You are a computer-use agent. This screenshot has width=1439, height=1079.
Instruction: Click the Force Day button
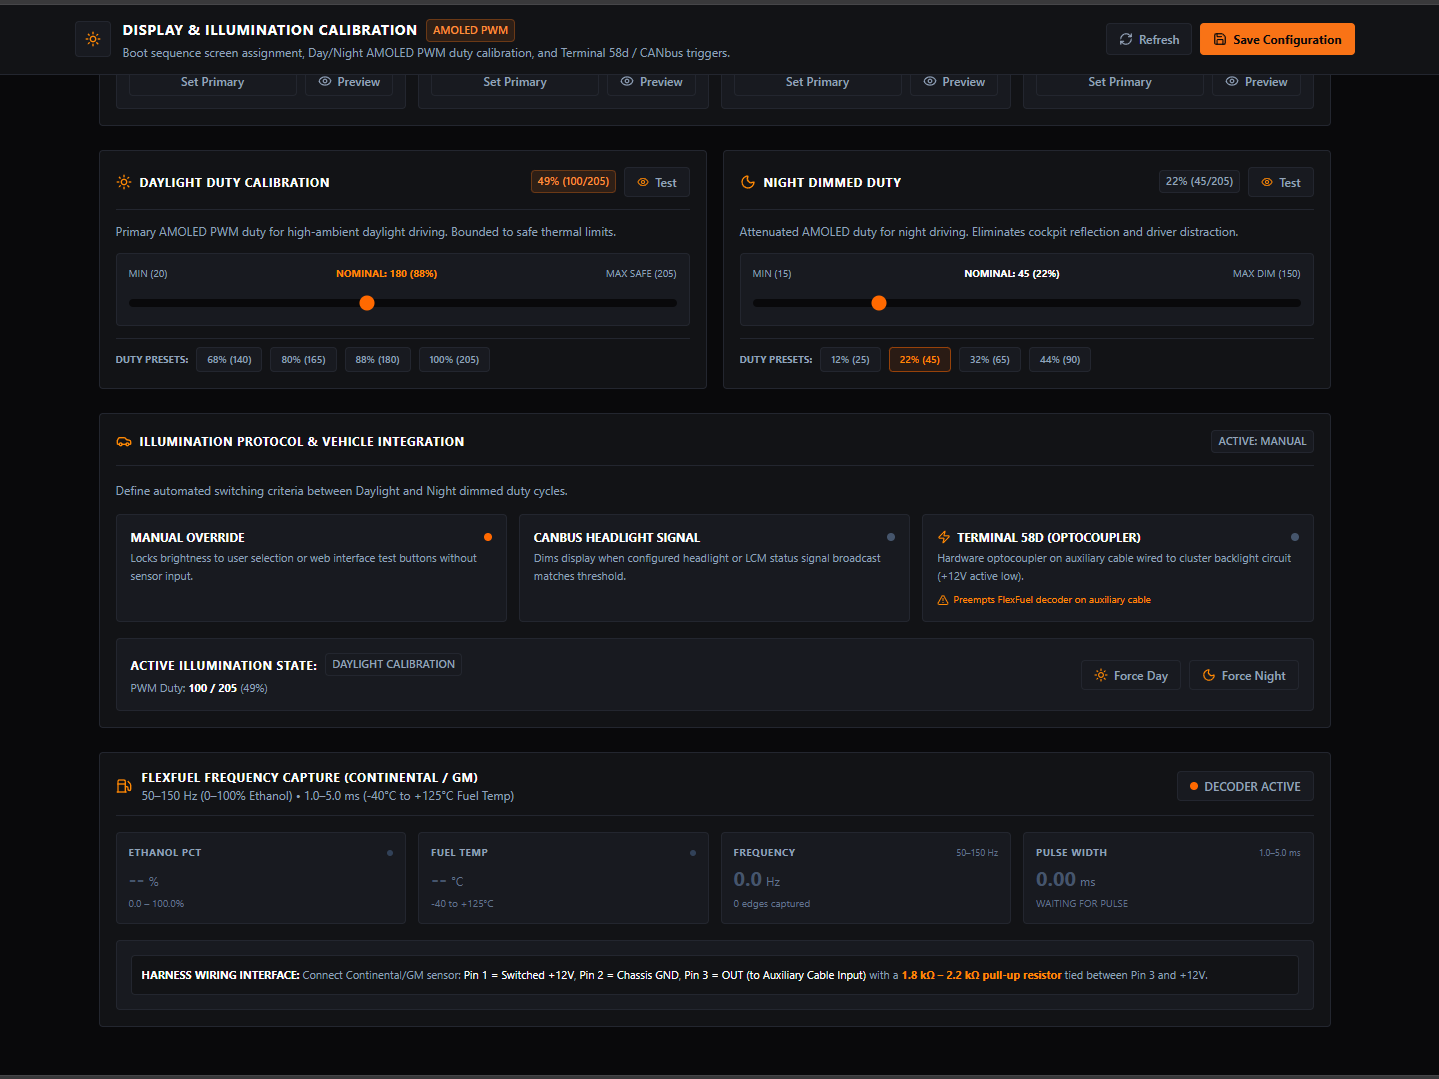coord(1131,675)
